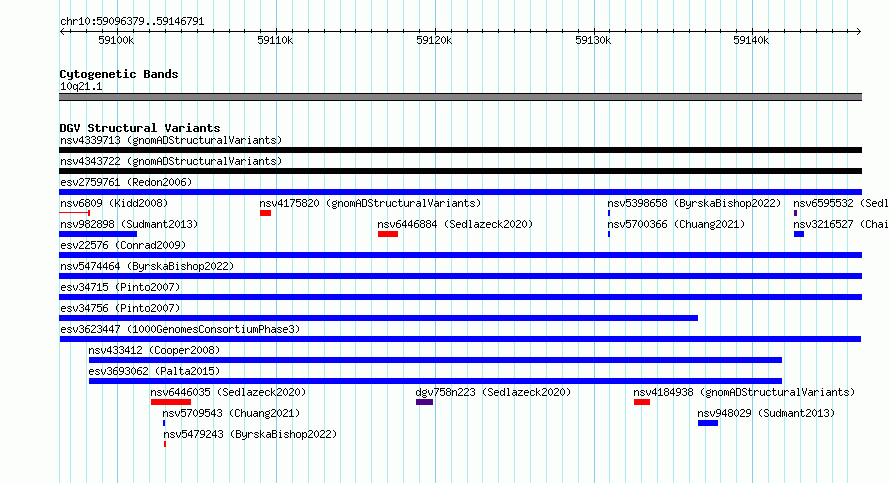
Task: Select nsv5479243 (ByrskaBishop2022) label
Action: 250,434
